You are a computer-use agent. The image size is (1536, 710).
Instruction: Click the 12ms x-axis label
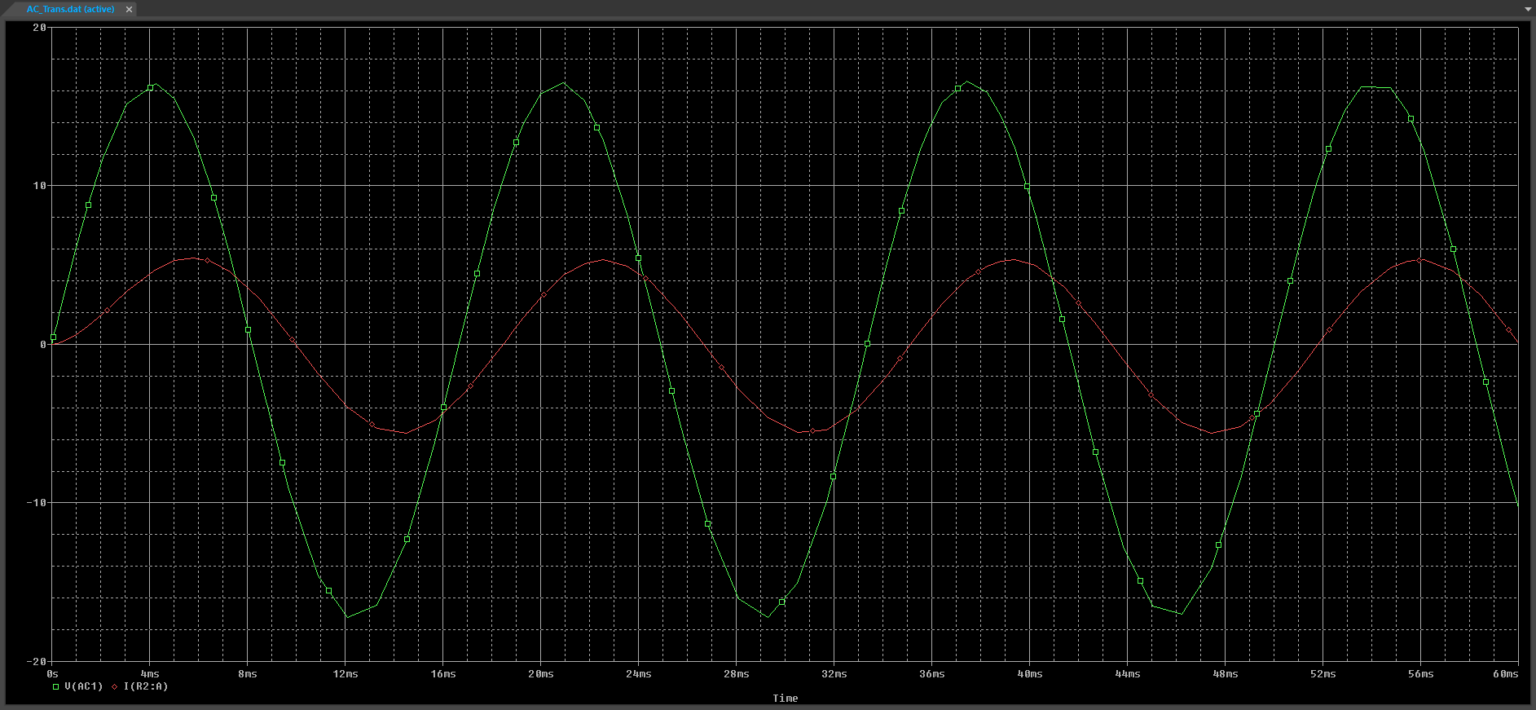pos(345,674)
